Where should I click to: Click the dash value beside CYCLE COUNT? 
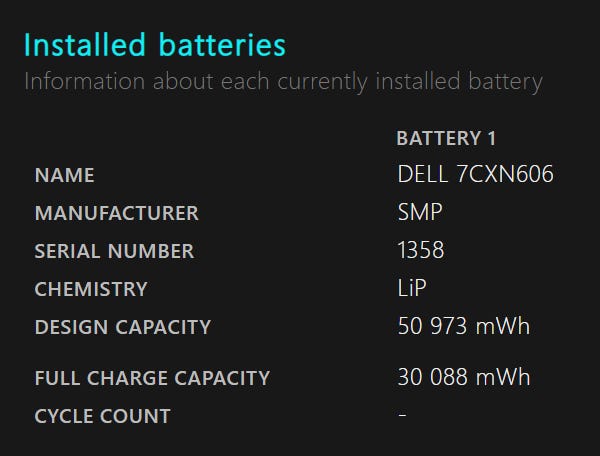point(402,415)
